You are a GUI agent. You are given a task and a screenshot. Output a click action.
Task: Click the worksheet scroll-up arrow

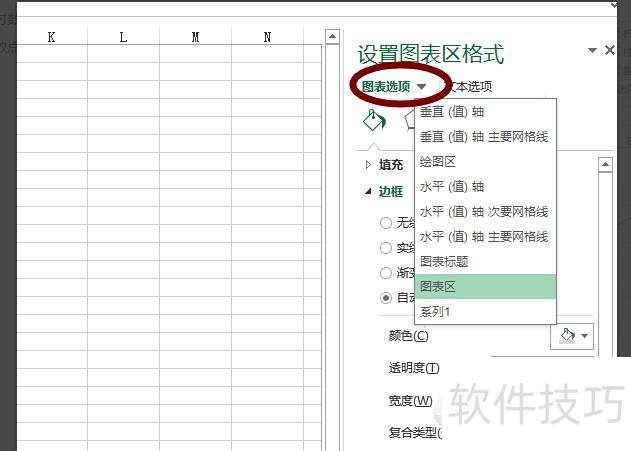[x=332, y=37]
